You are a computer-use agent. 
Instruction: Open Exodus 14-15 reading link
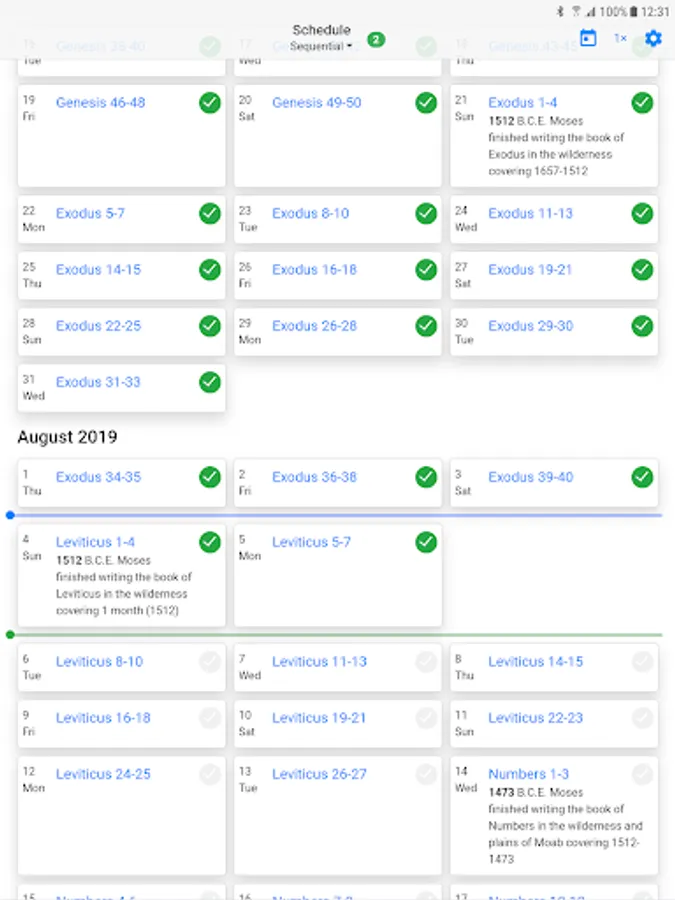coord(98,269)
